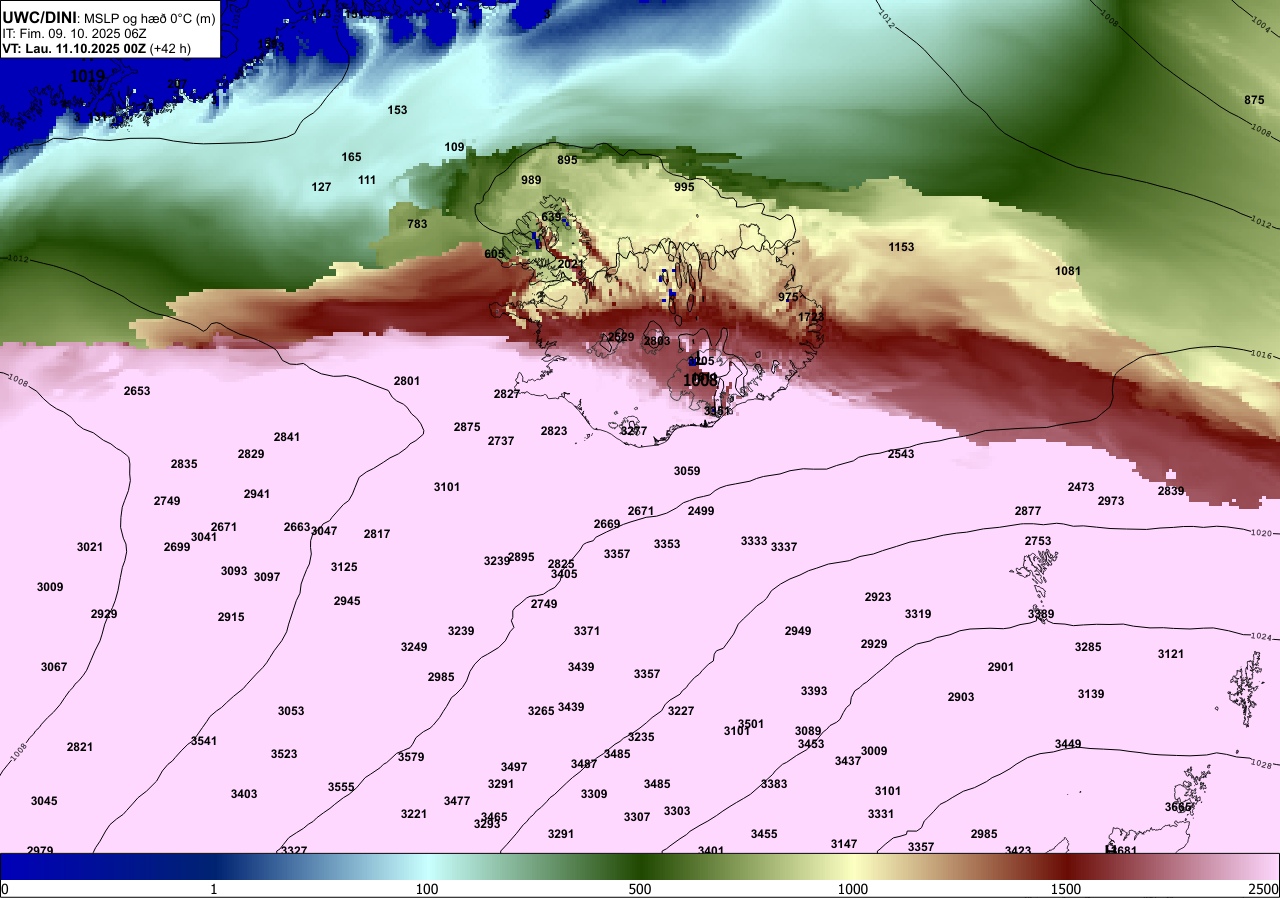Click the map value 875

[1254, 100]
